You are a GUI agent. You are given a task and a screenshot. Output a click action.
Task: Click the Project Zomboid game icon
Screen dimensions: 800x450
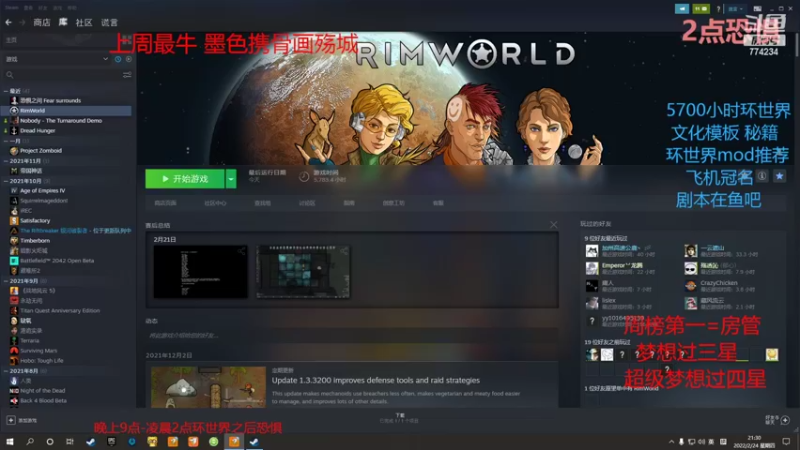point(14,151)
